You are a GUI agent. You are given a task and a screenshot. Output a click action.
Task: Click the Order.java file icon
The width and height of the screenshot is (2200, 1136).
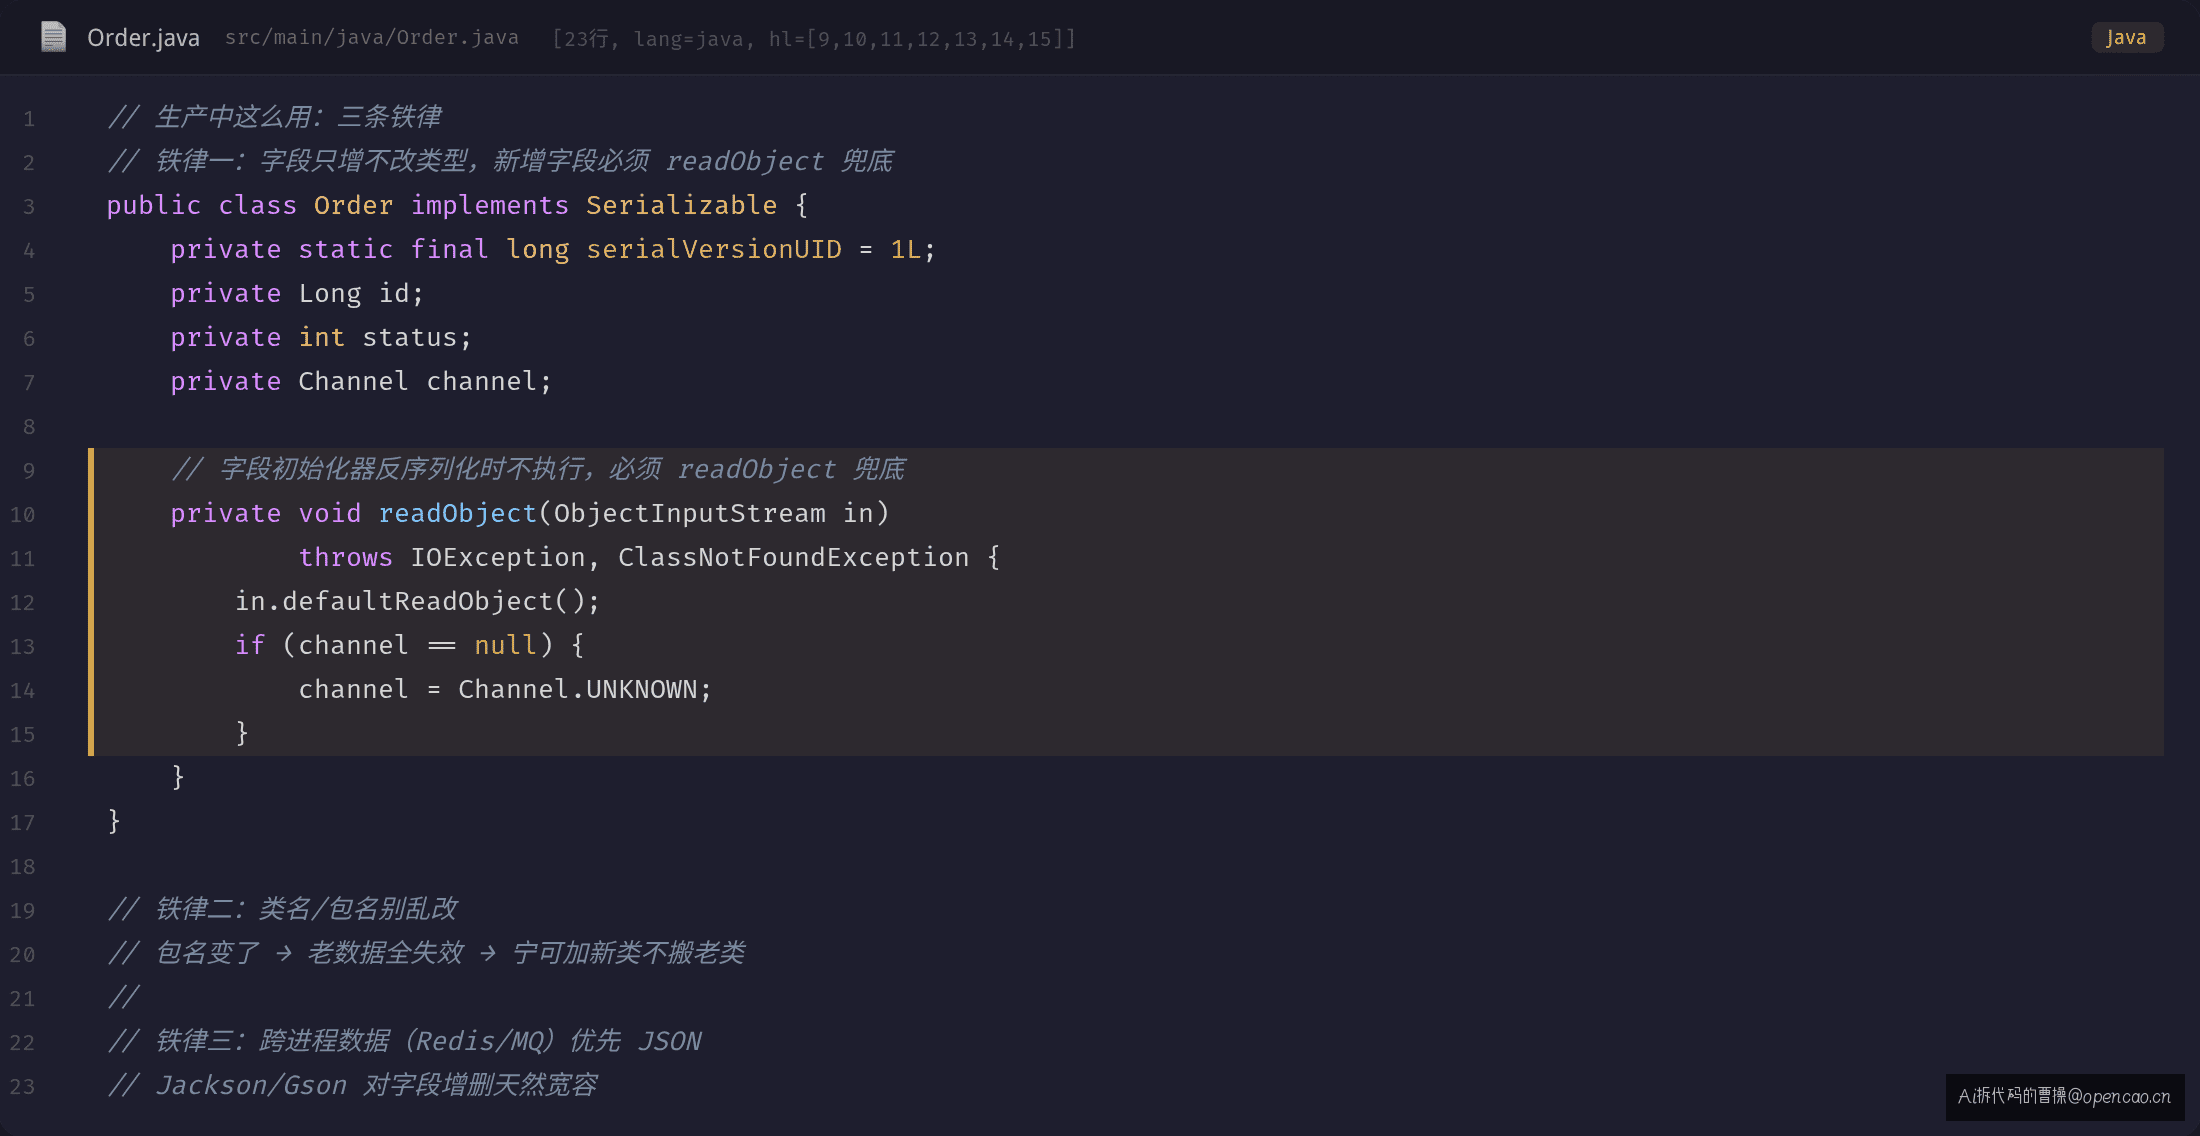(53, 37)
